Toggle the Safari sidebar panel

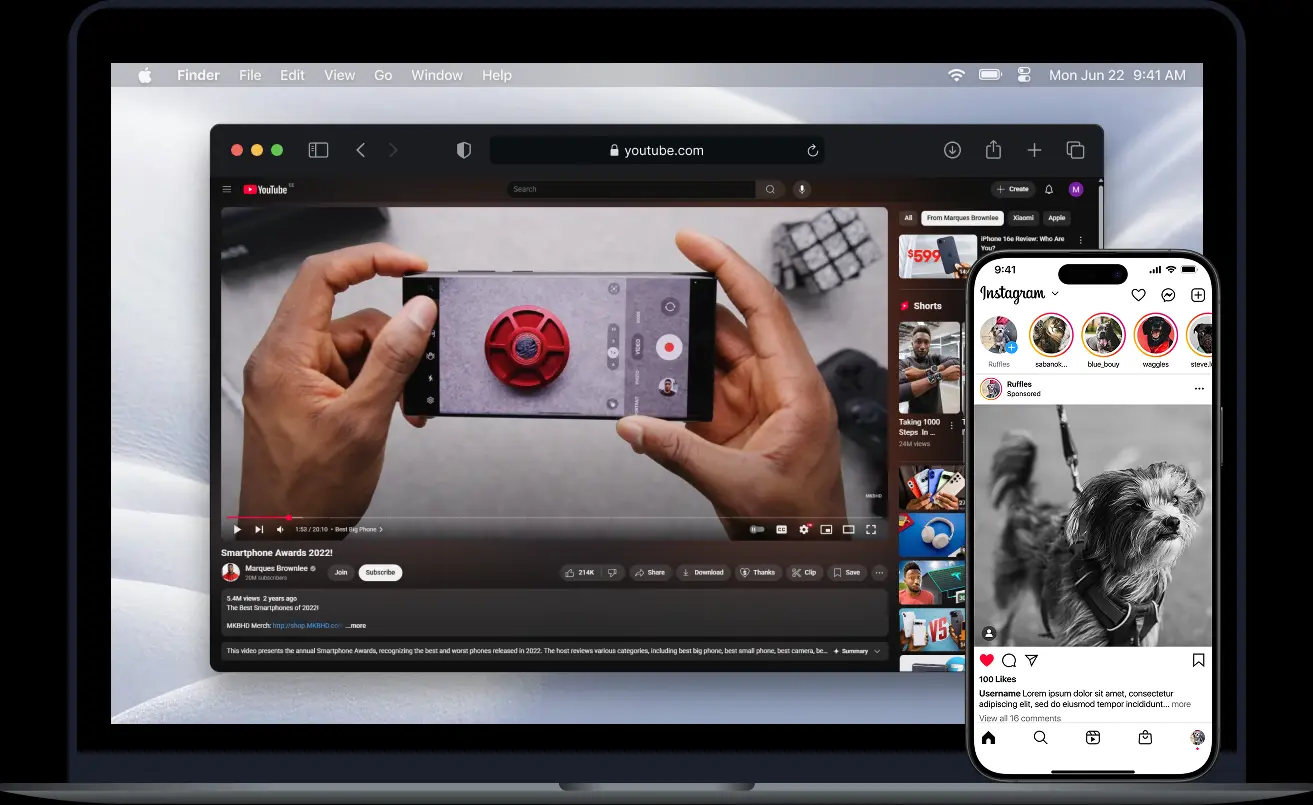pos(318,150)
